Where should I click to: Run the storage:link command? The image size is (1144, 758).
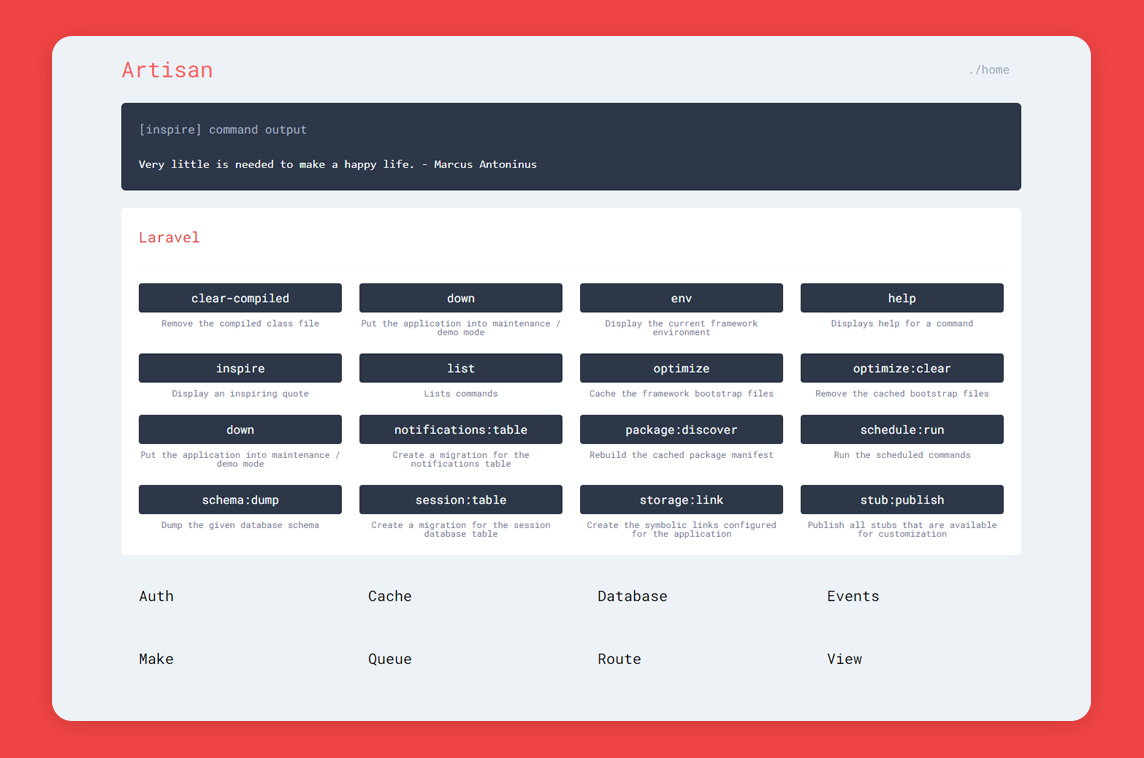[681, 499]
